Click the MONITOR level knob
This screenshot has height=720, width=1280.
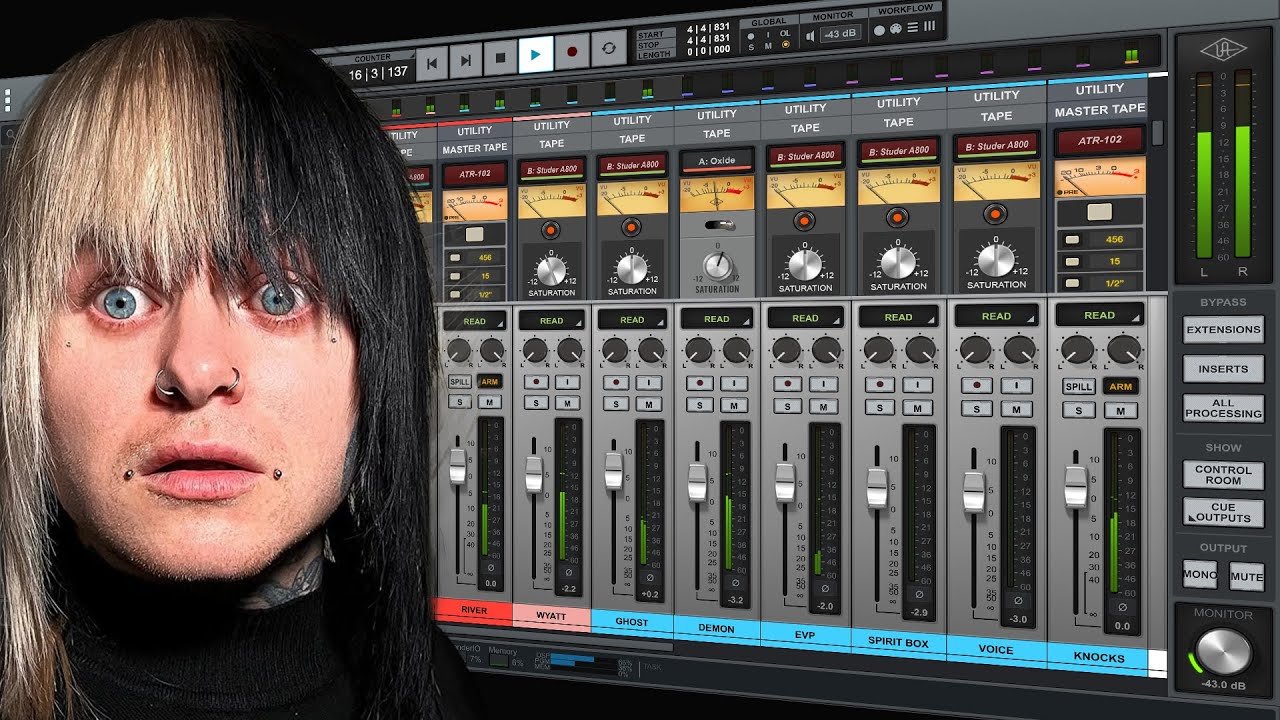click(1222, 652)
